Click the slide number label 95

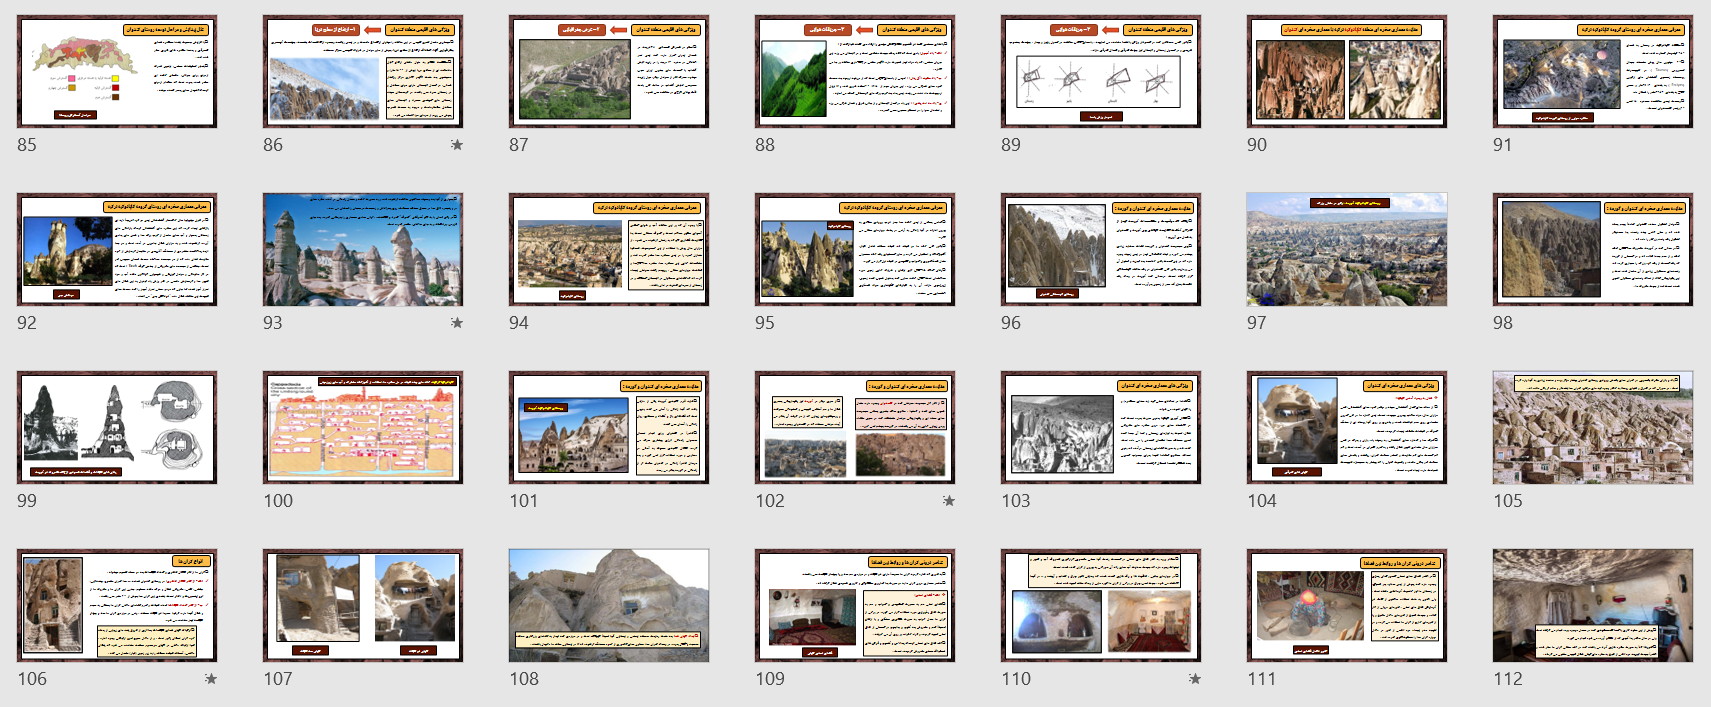click(765, 323)
